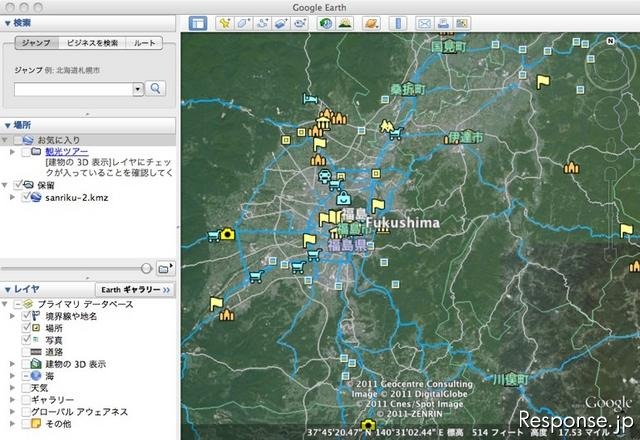Switch to the ルート tab
Image resolution: width=640 pixels, height=440 pixels.
tap(144, 43)
